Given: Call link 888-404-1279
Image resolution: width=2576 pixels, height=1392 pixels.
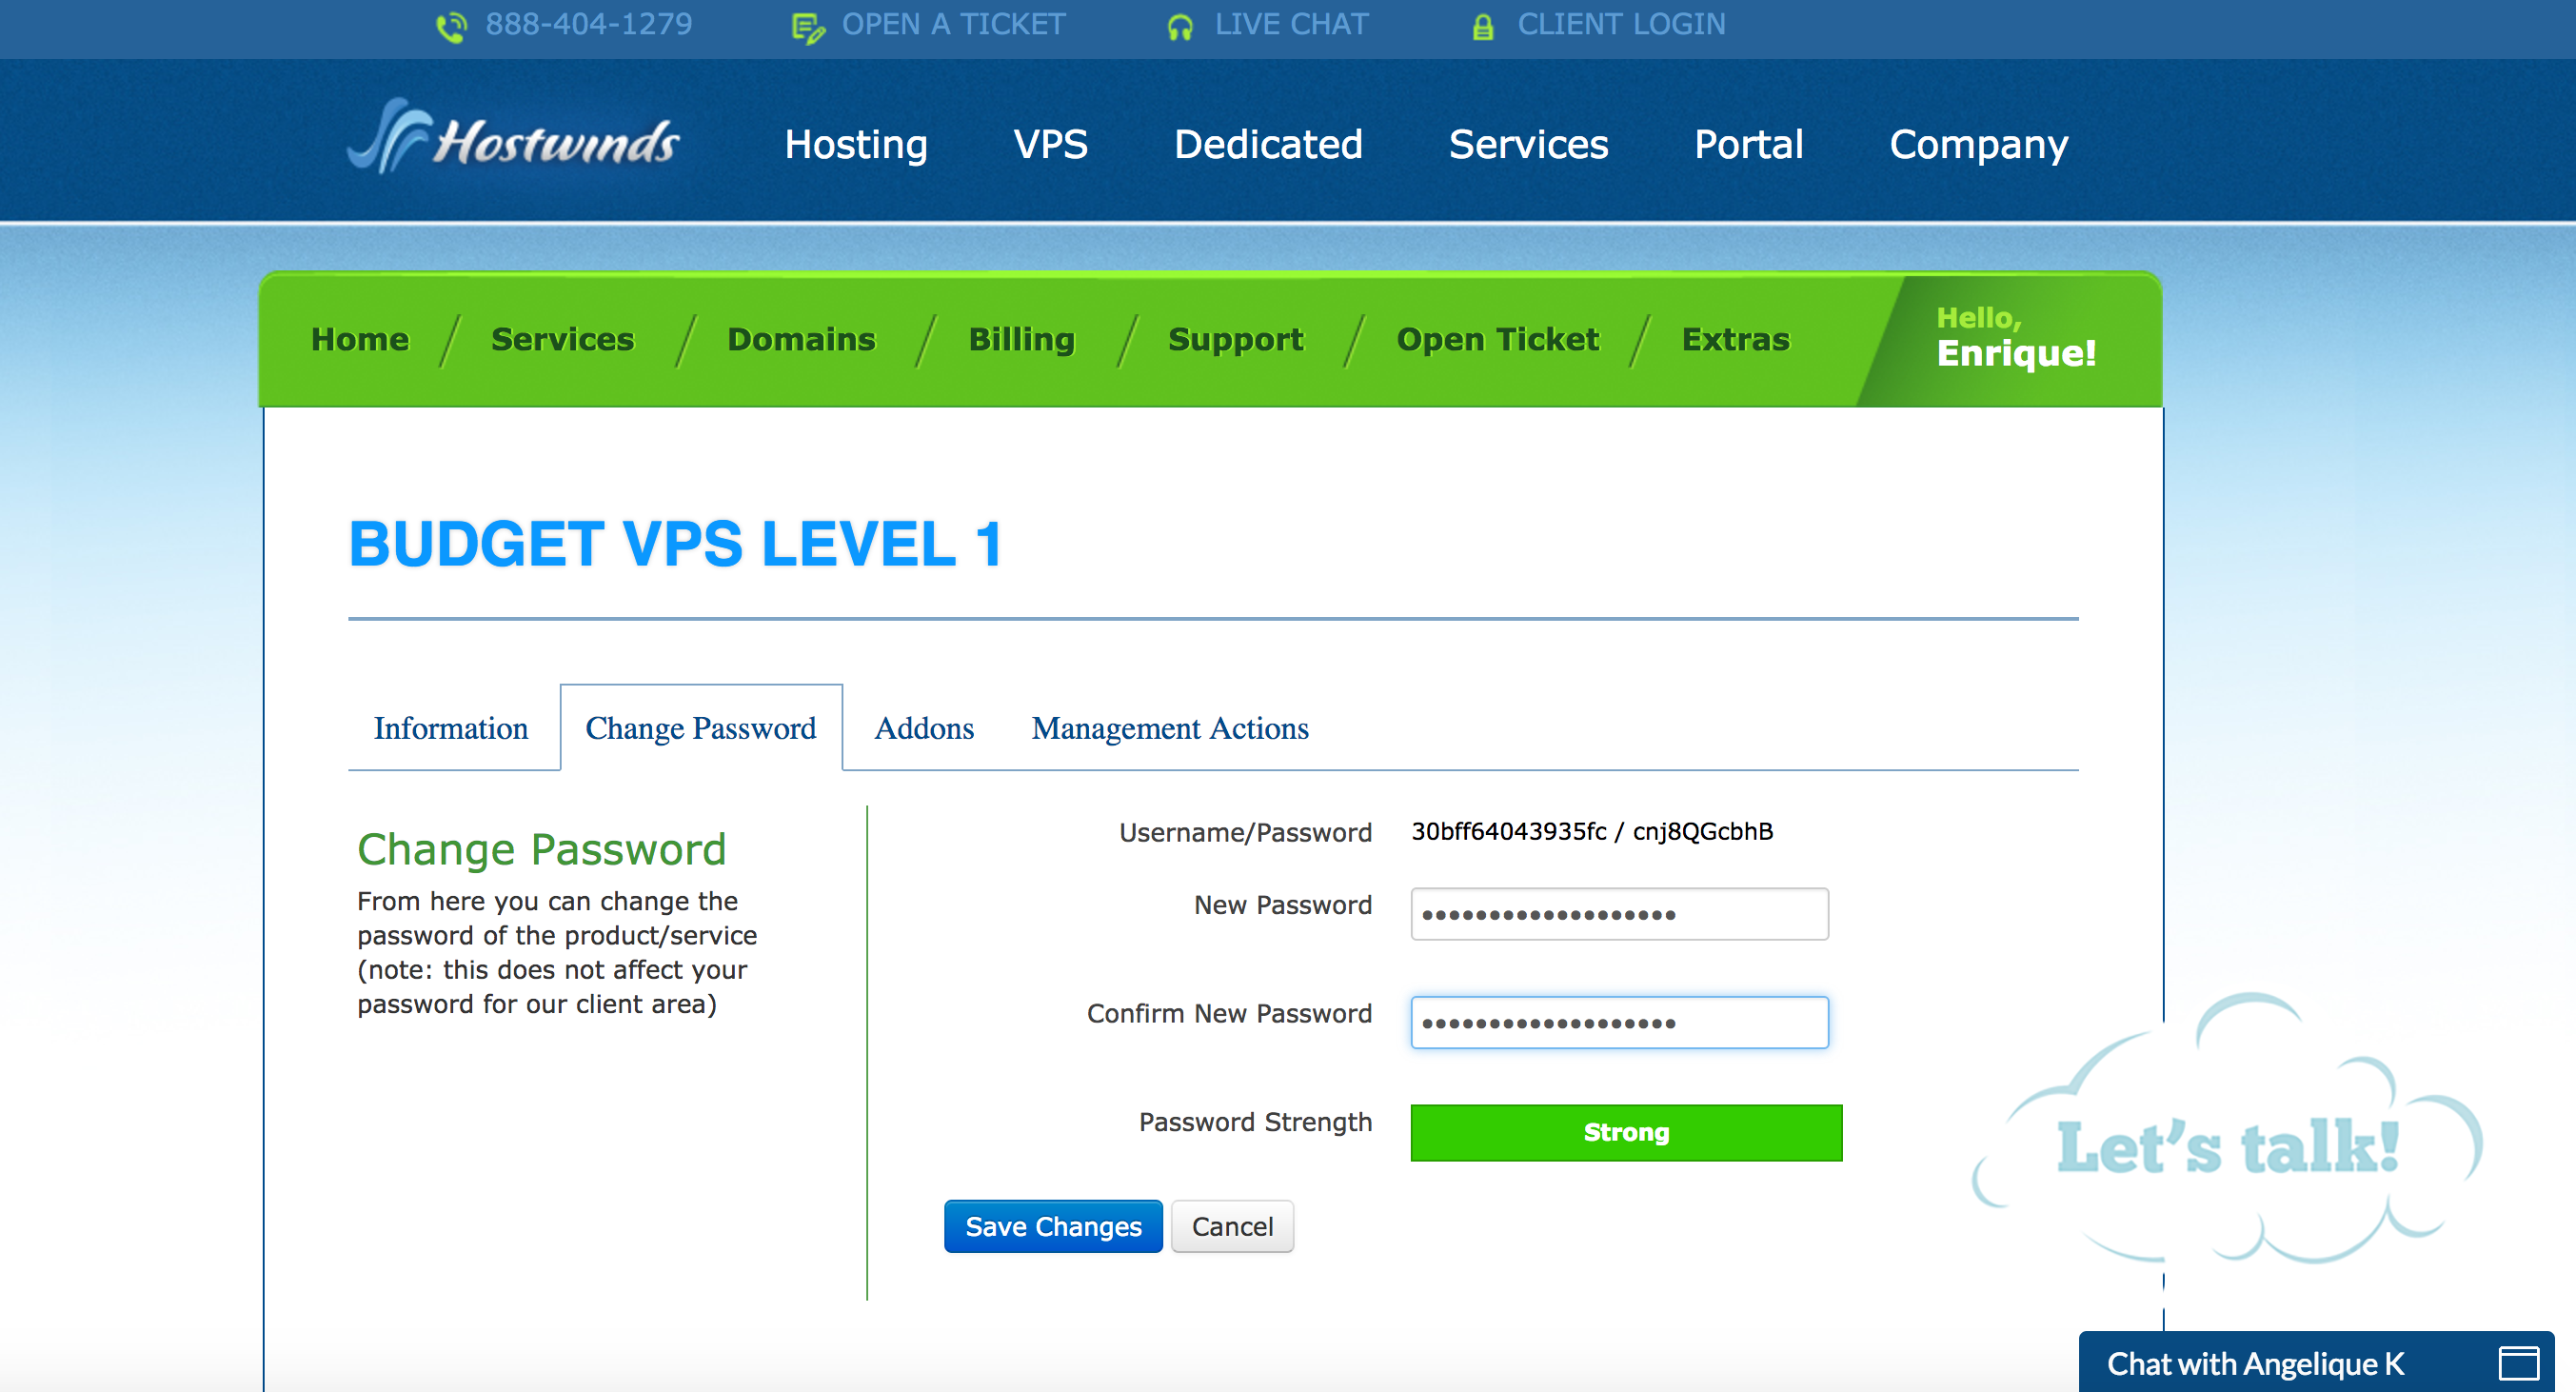Looking at the screenshot, I should point(589,25).
